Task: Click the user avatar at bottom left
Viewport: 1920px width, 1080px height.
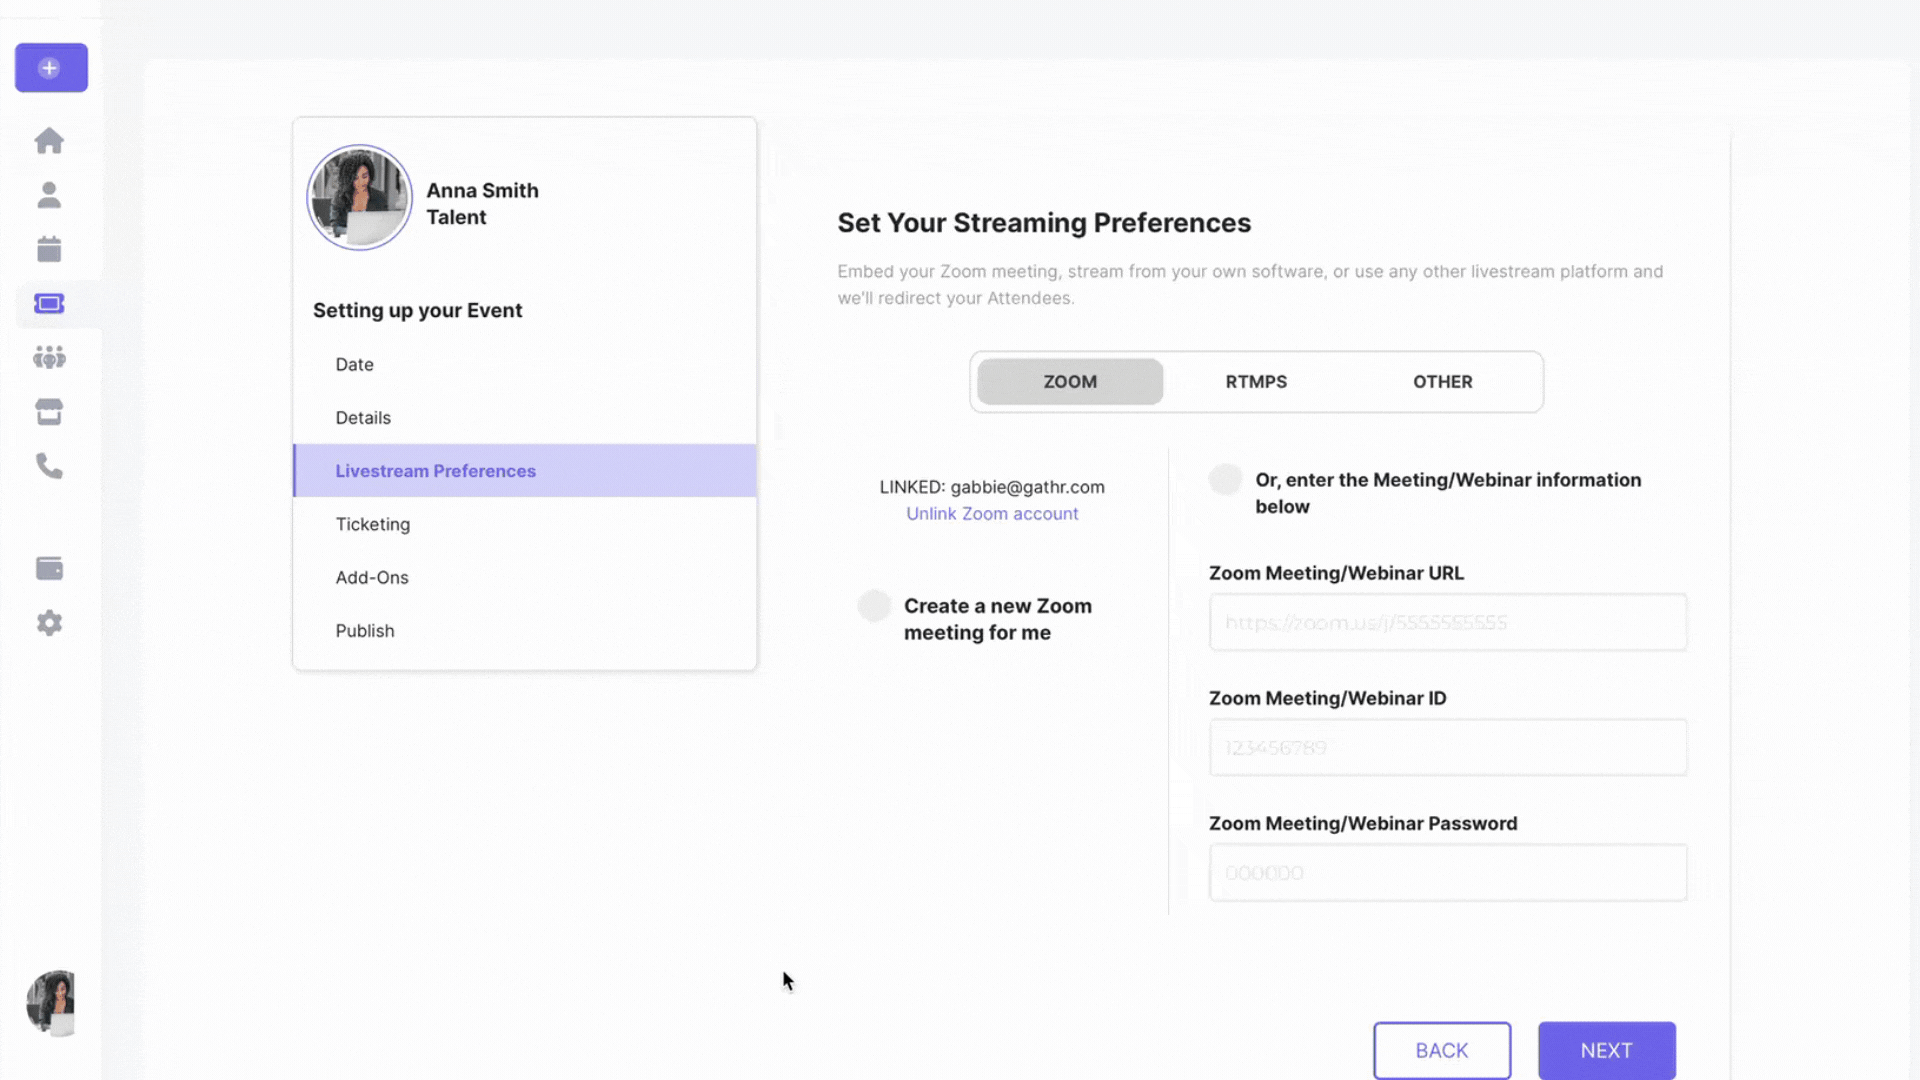Action: coord(51,1002)
